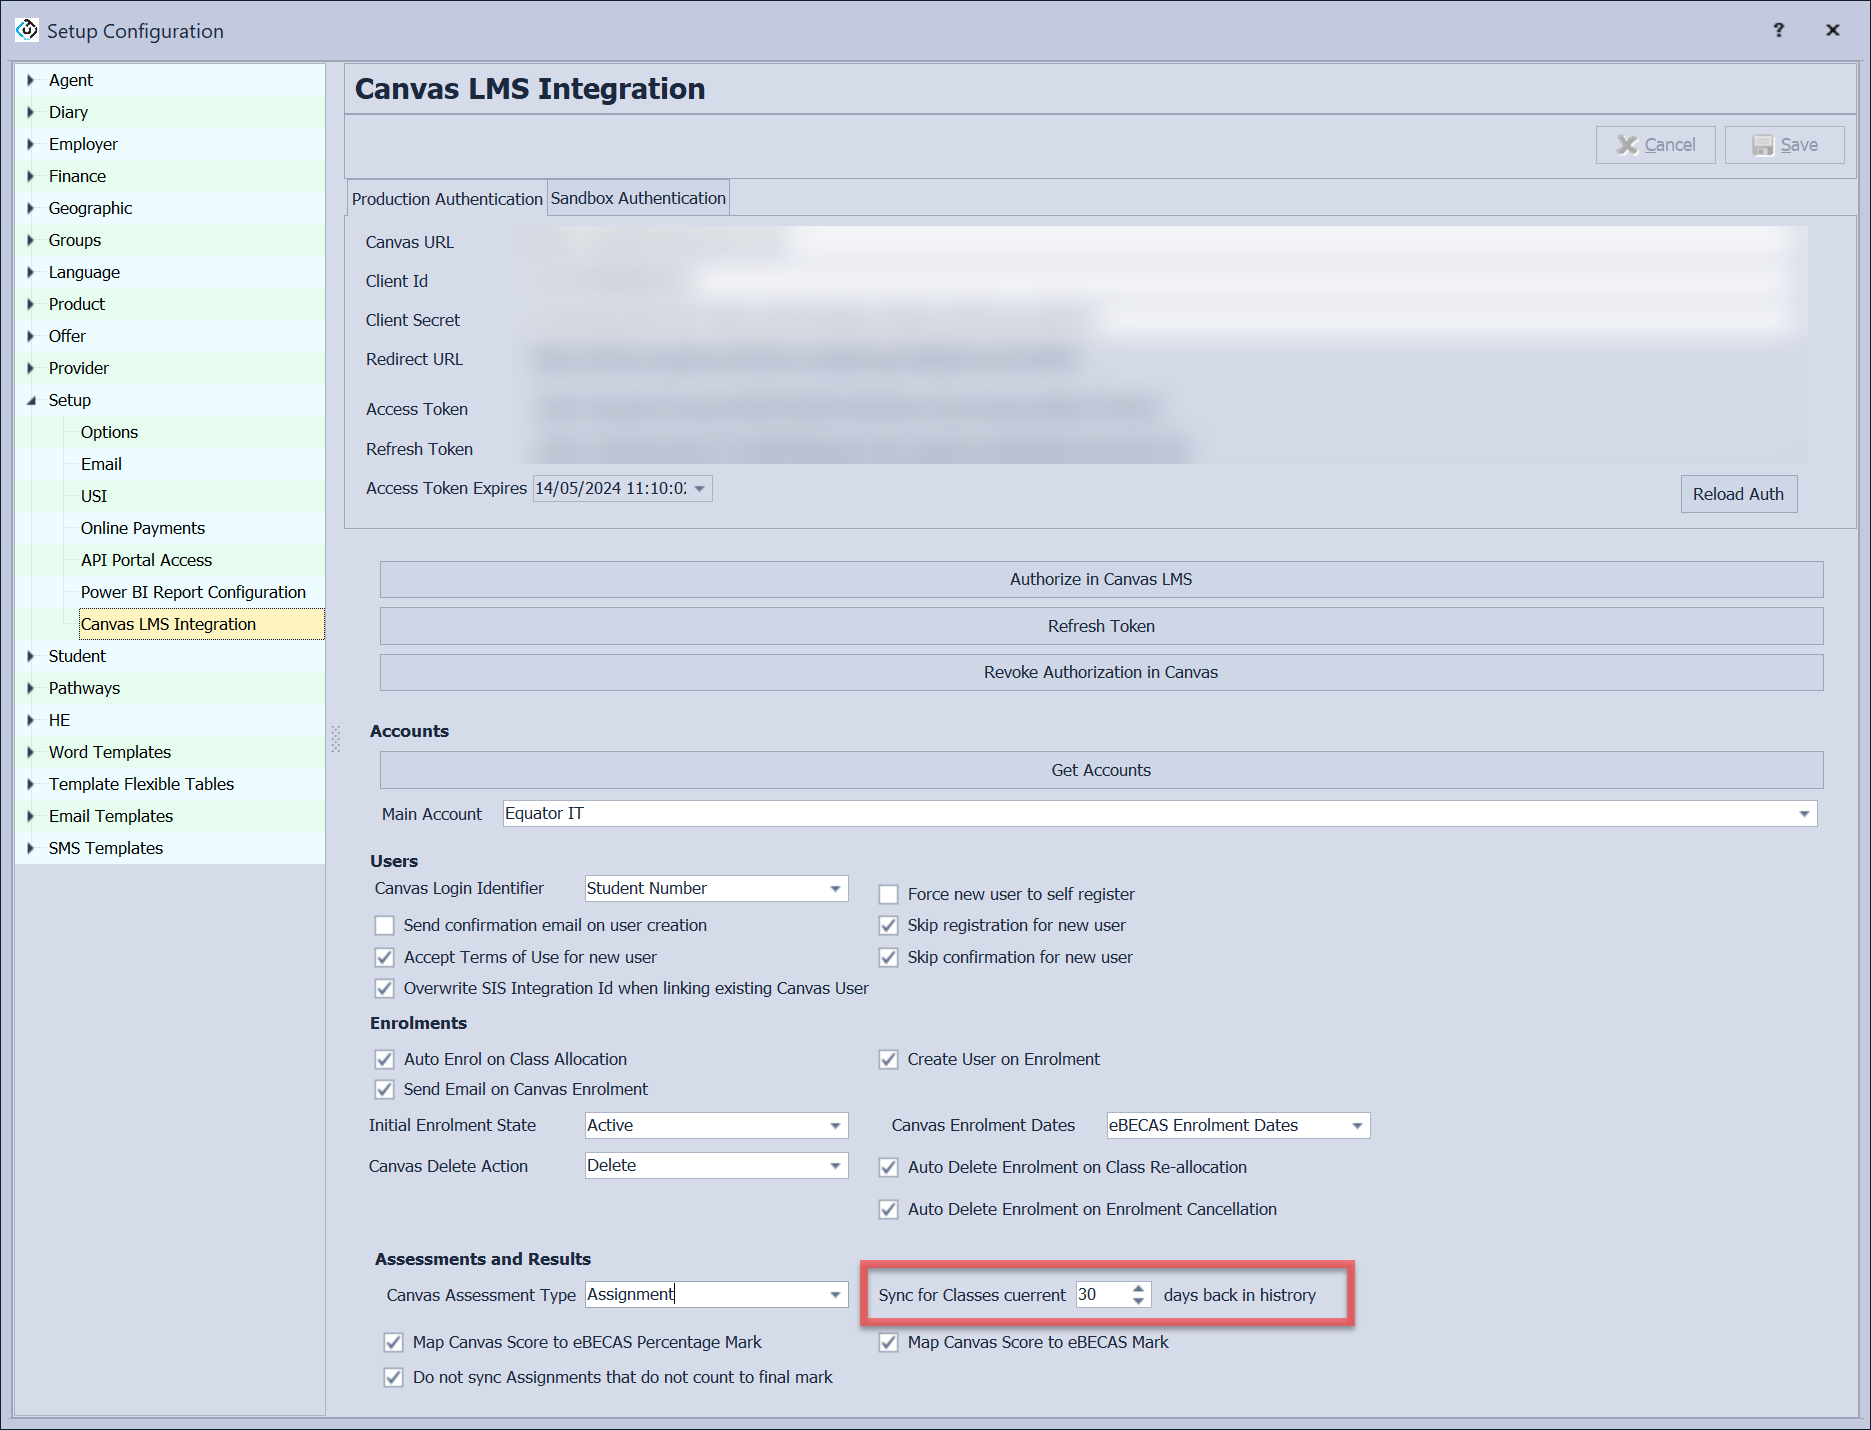Increase sync days with spinner up arrow
Image resolution: width=1871 pixels, height=1430 pixels.
pos(1138,1288)
